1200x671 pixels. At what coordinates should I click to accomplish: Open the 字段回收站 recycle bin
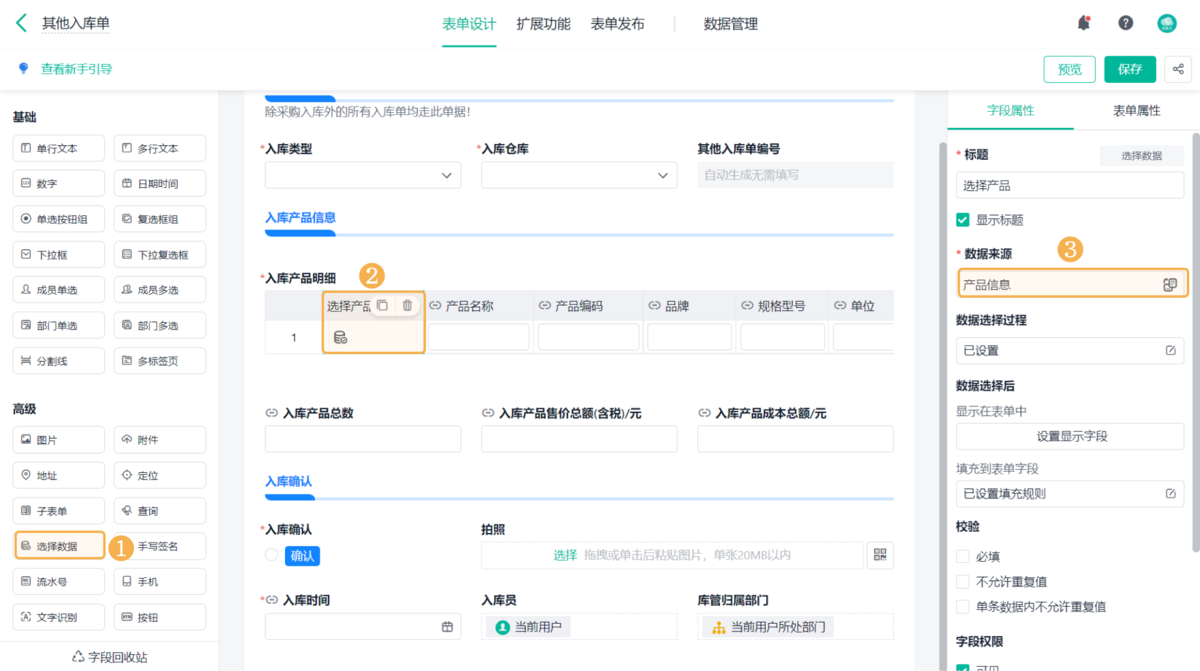pyautogui.click(x=109, y=657)
